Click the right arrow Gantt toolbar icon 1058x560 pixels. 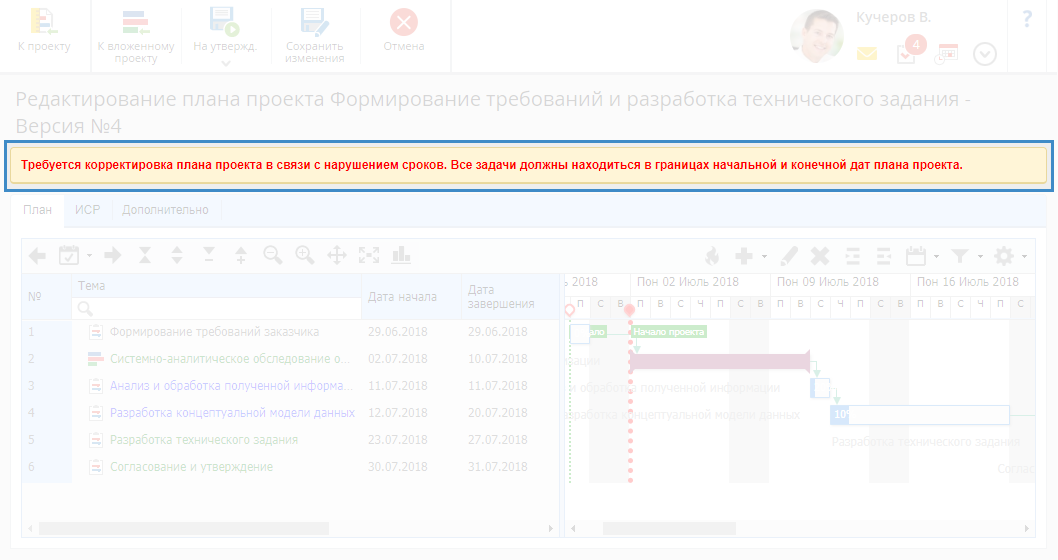click(113, 256)
